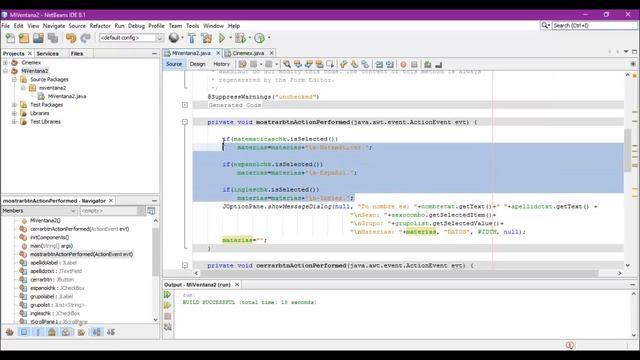The width and height of the screenshot is (640, 360).
Task: Switch to the Cinemex.java editor tab
Action: click(x=248, y=53)
